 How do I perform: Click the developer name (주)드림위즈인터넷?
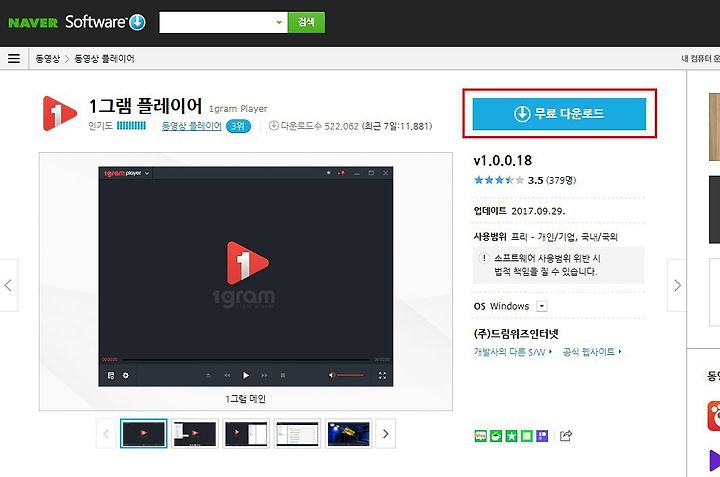516,334
